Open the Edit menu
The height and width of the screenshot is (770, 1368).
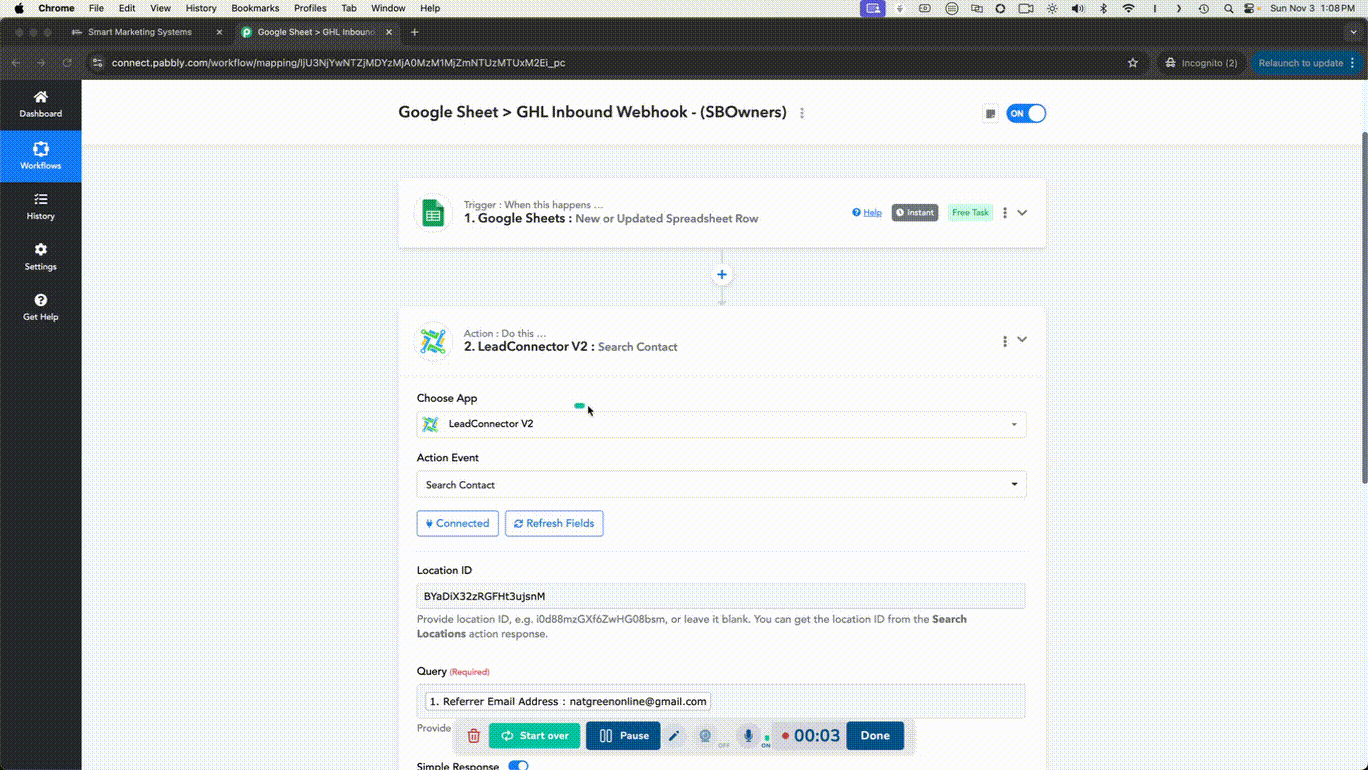click(x=127, y=8)
